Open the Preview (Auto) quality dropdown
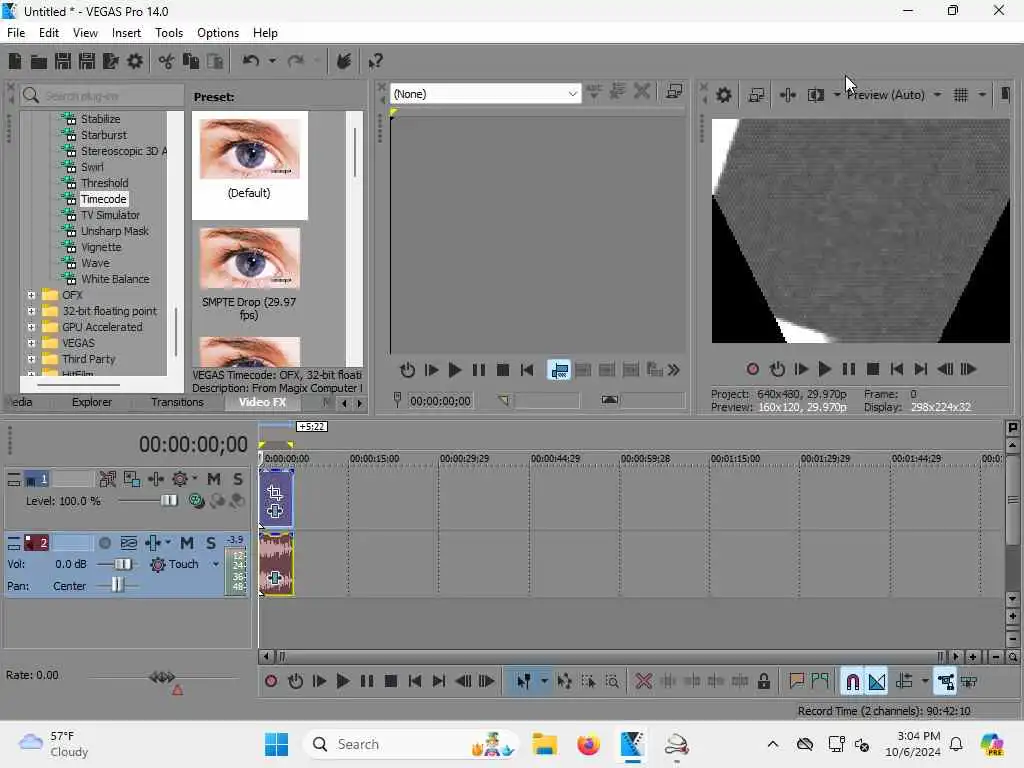1024x768 pixels. pyautogui.click(x=937, y=95)
